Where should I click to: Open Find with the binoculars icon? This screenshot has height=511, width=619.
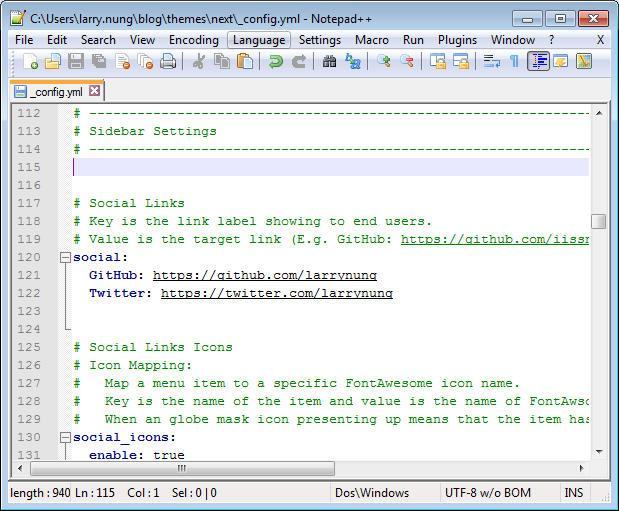pos(329,62)
